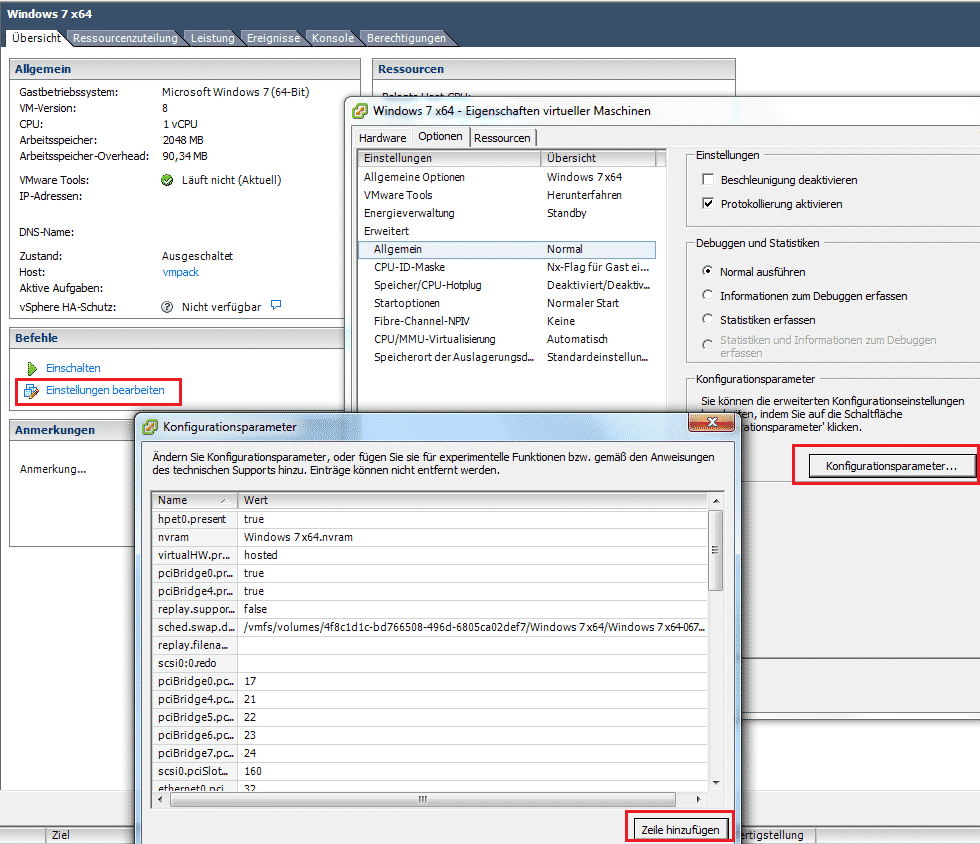This screenshot has height=844, width=980.
Task: Select the scsi0:0.redo parameter row
Action: pos(430,663)
